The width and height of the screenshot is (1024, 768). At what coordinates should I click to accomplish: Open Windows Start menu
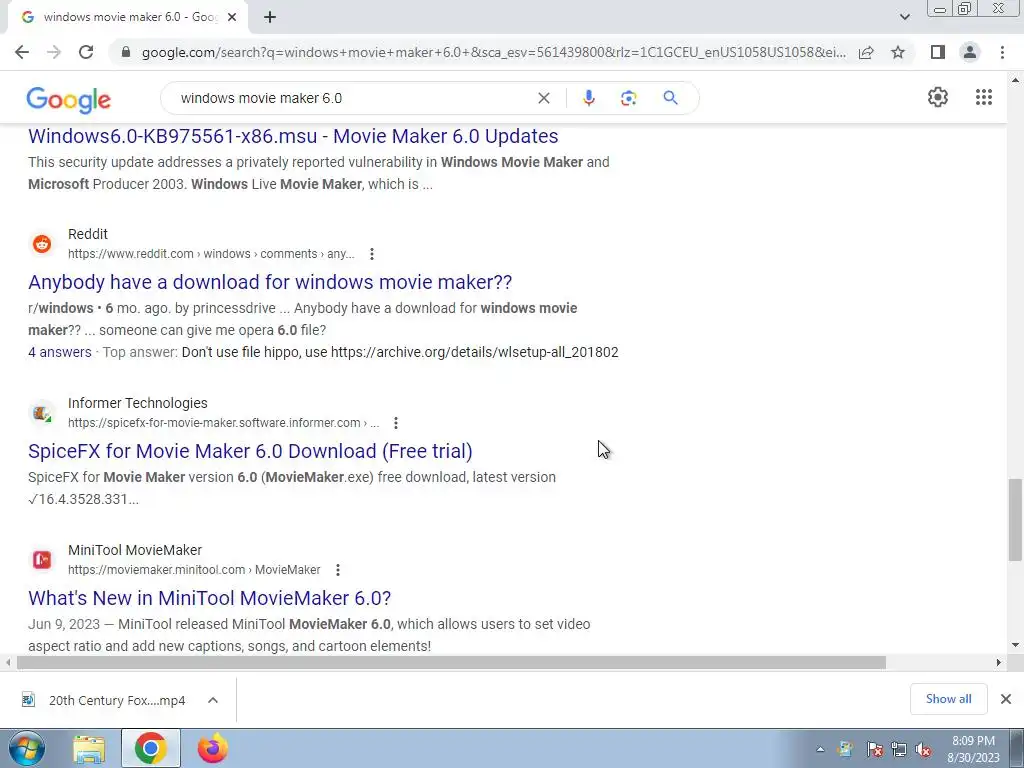click(27, 748)
